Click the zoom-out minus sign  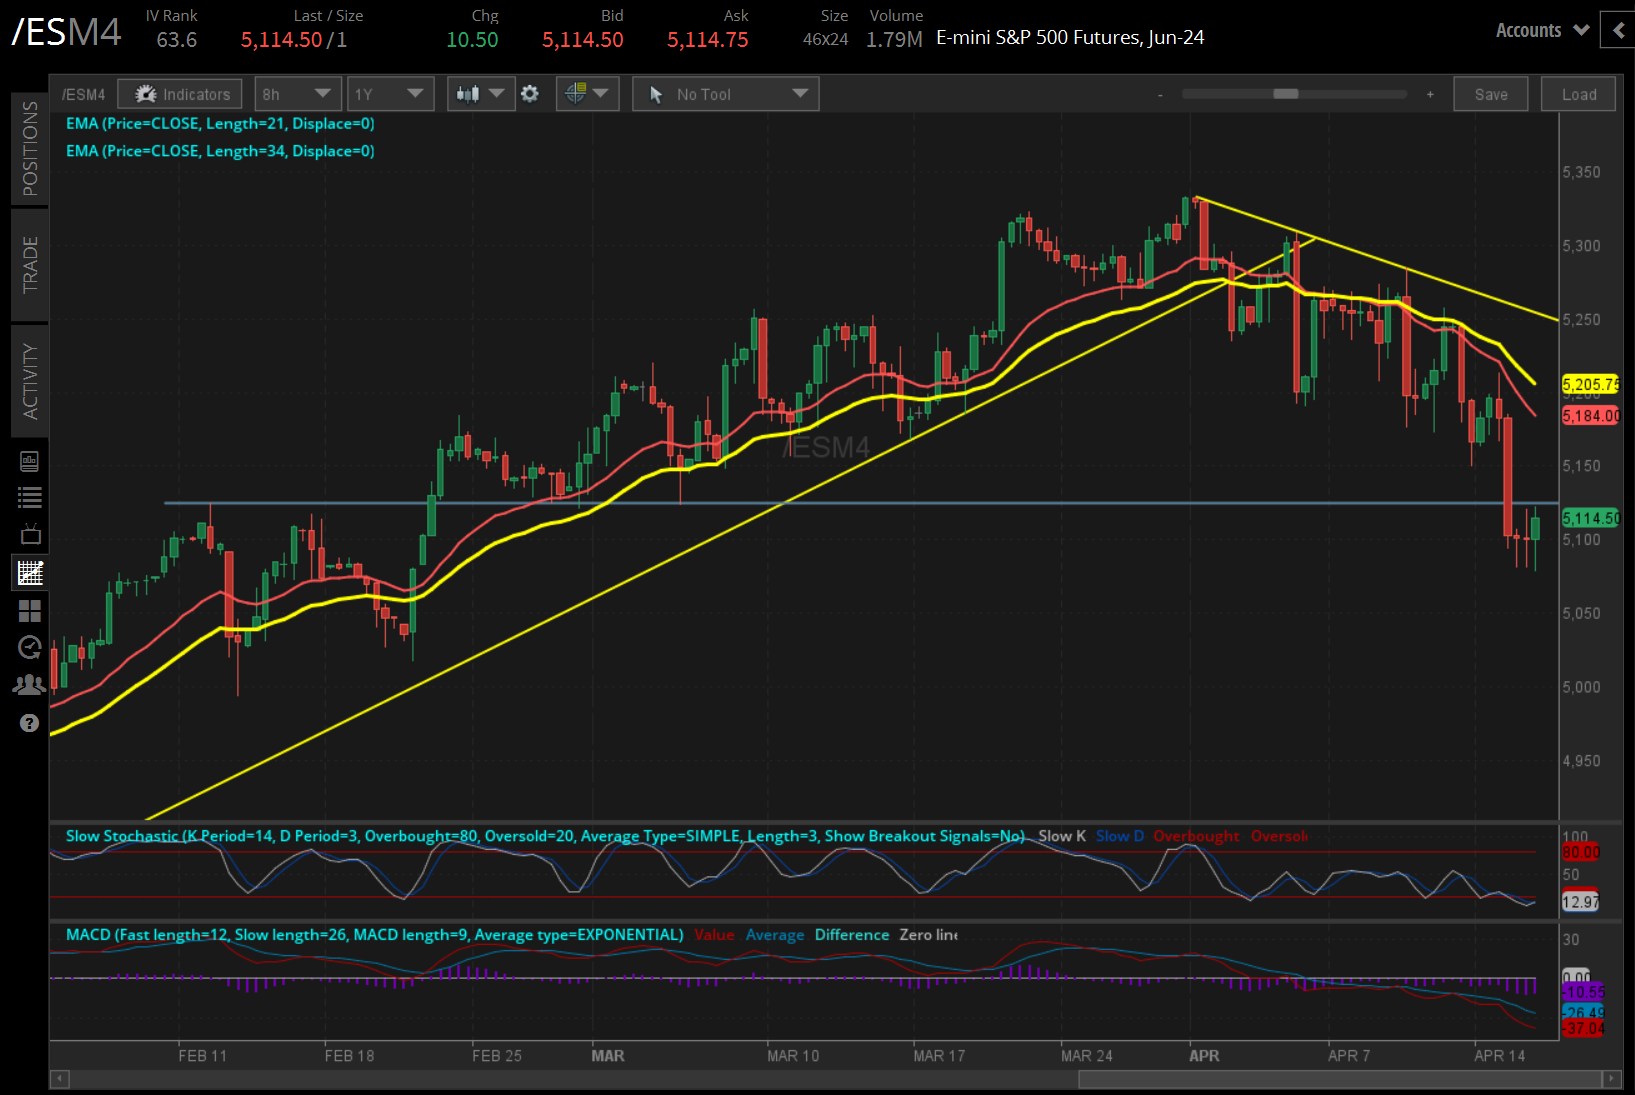pyautogui.click(x=1160, y=95)
